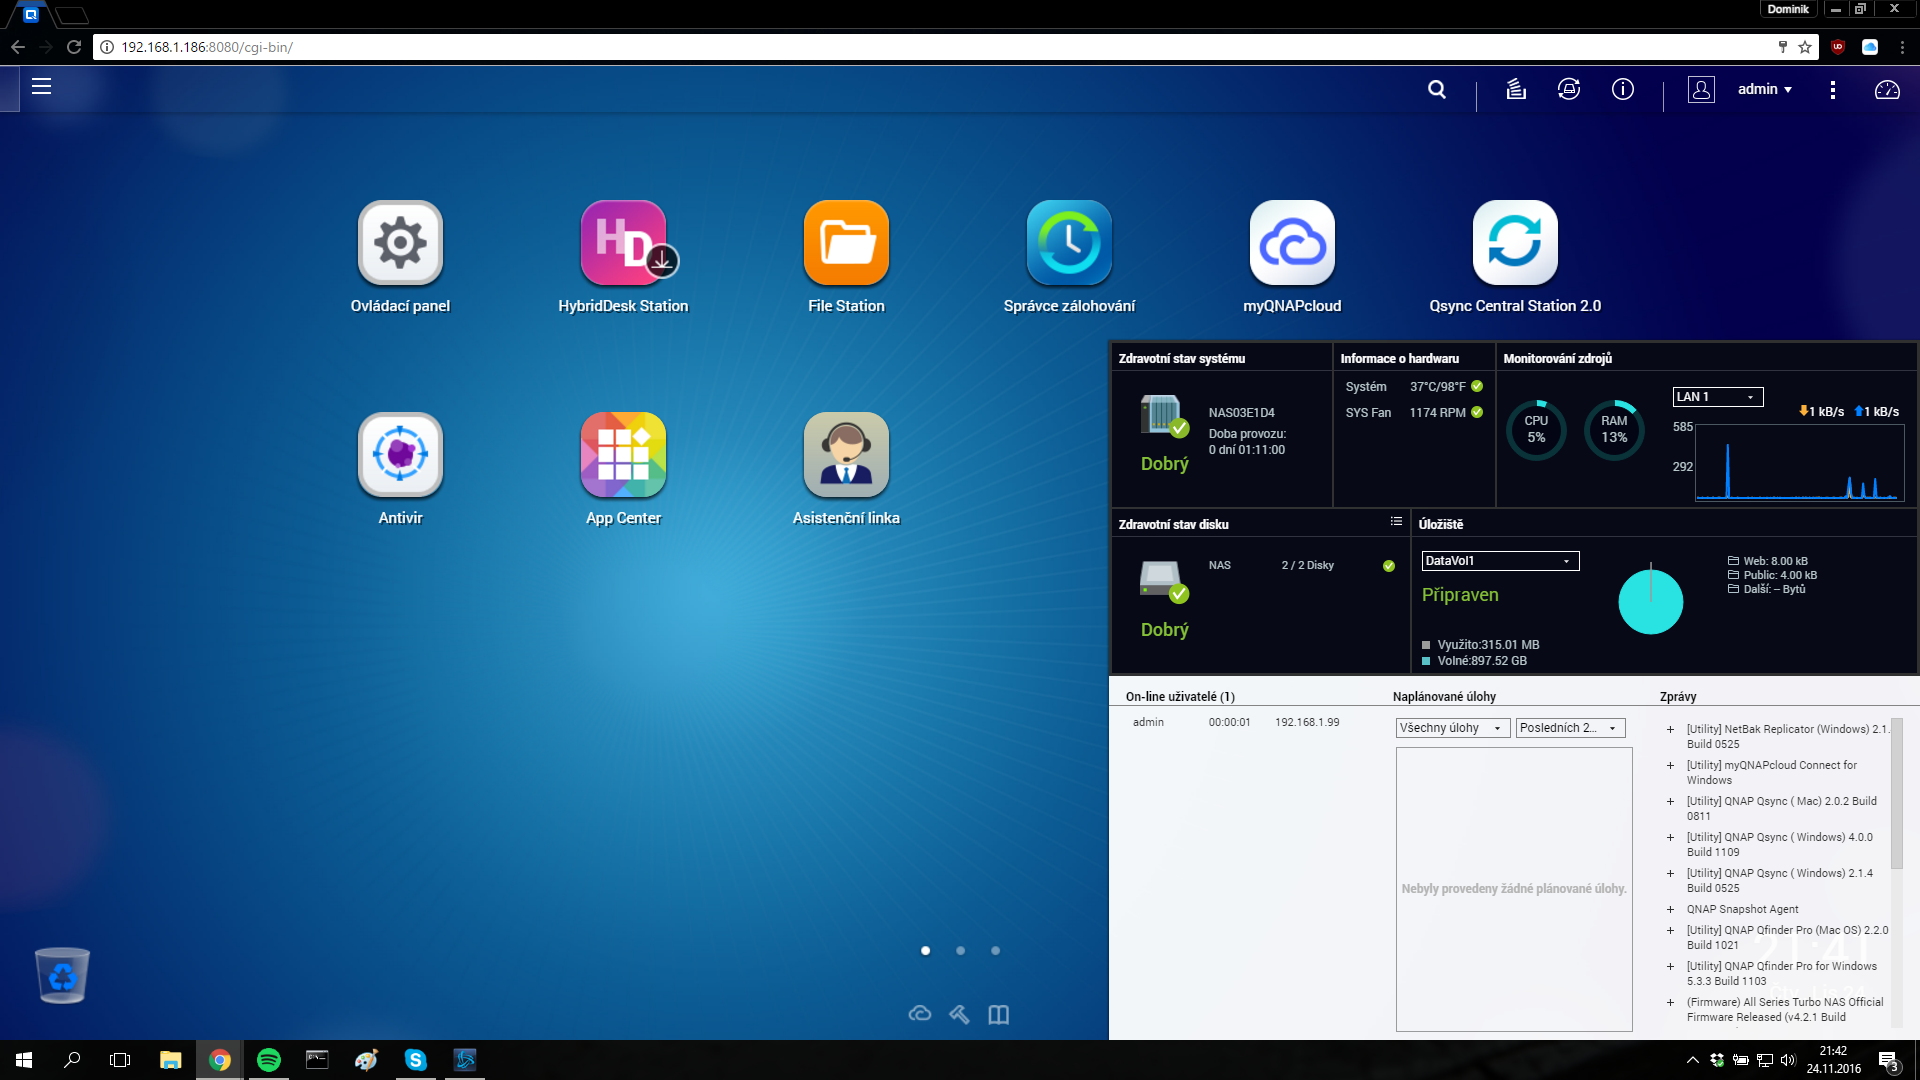1920x1080 pixels.
Task: Open QNAP Snapshot Agent message
Action: coord(1742,909)
